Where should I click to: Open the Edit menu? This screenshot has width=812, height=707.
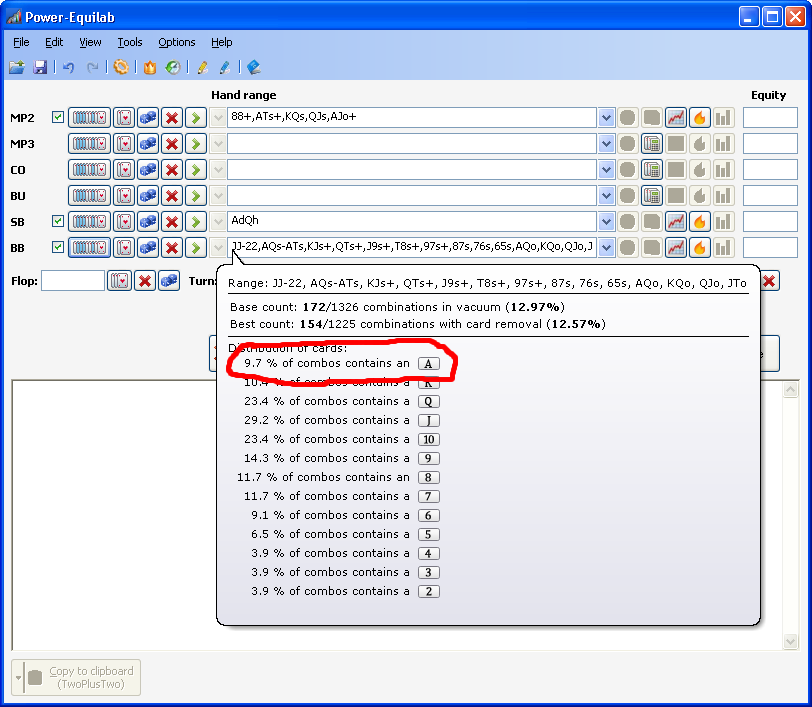click(54, 42)
